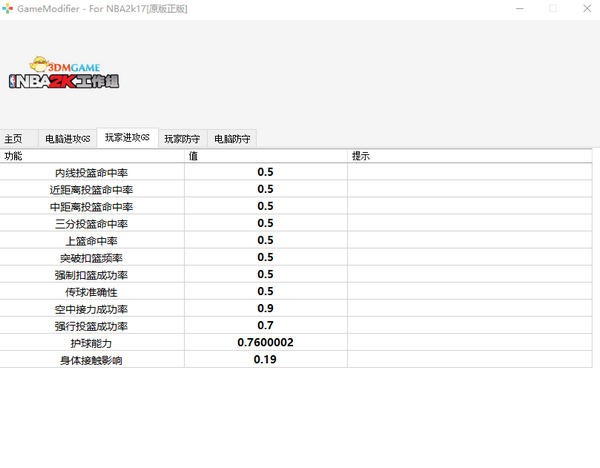This screenshot has height=468, width=600.
Task: Edit the value of 强制扣篮成功率
Action: point(266,274)
